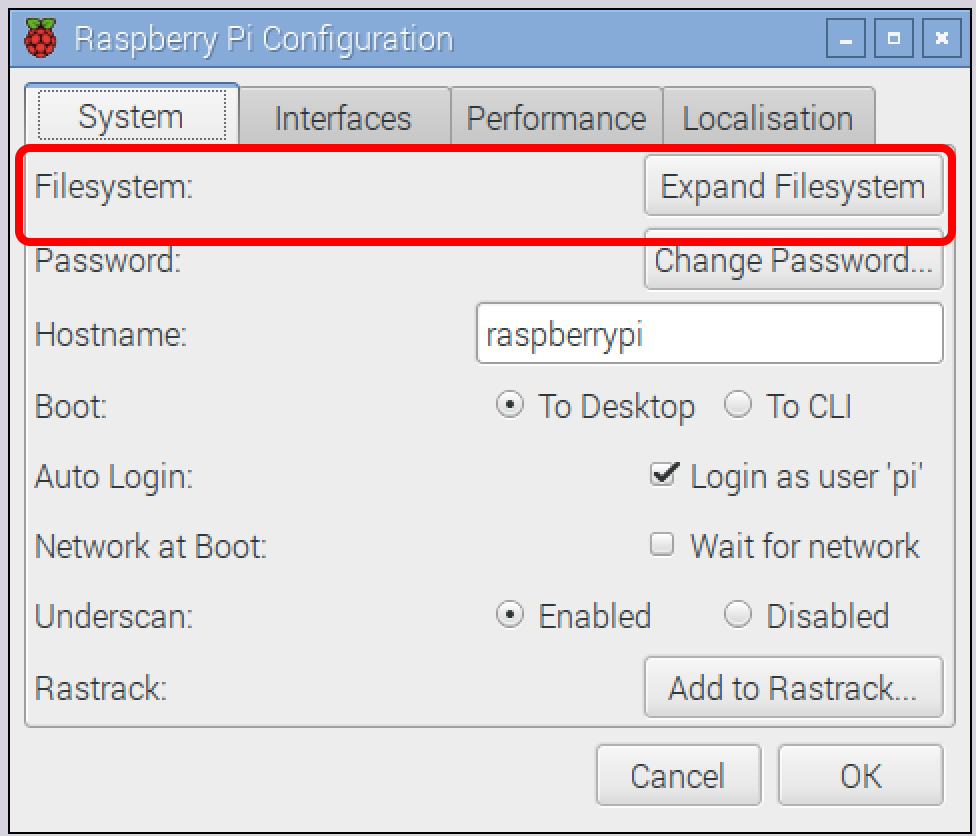Cancel the configuration dialog

point(677,776)
